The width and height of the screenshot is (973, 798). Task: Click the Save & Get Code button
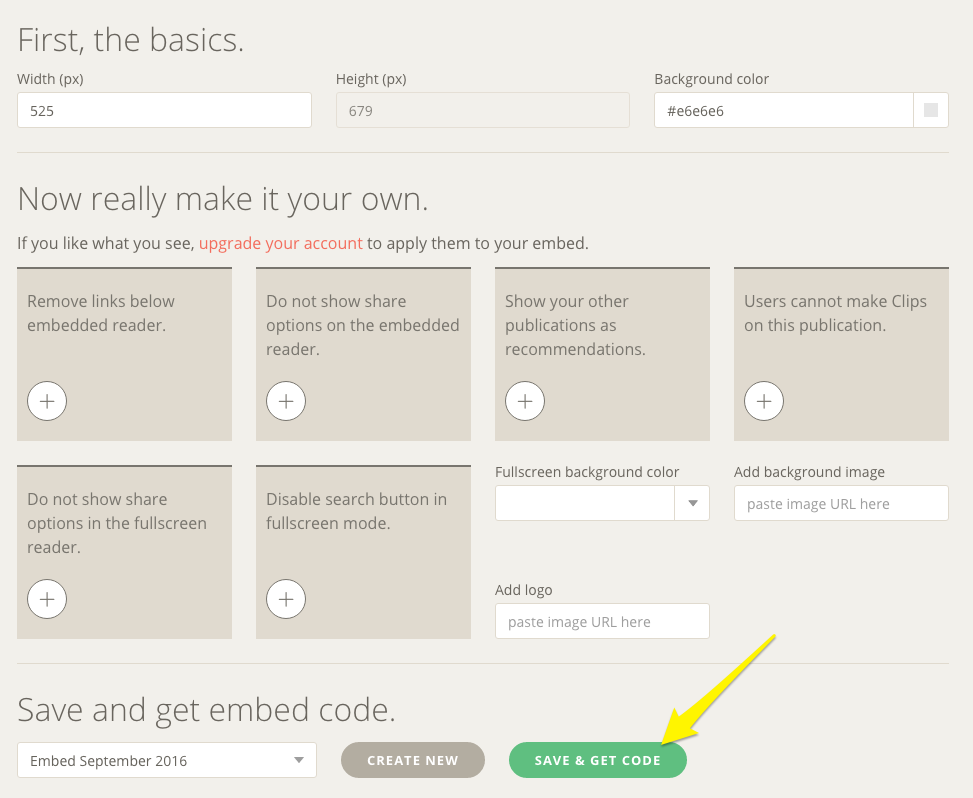(598, 760)
